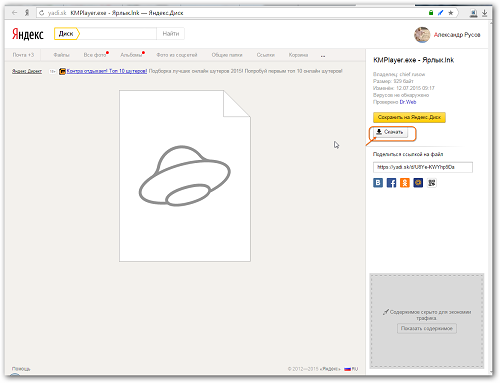Share via Мой Мир icon
This screenshot has height=383, width=500.
coord(418,183)
